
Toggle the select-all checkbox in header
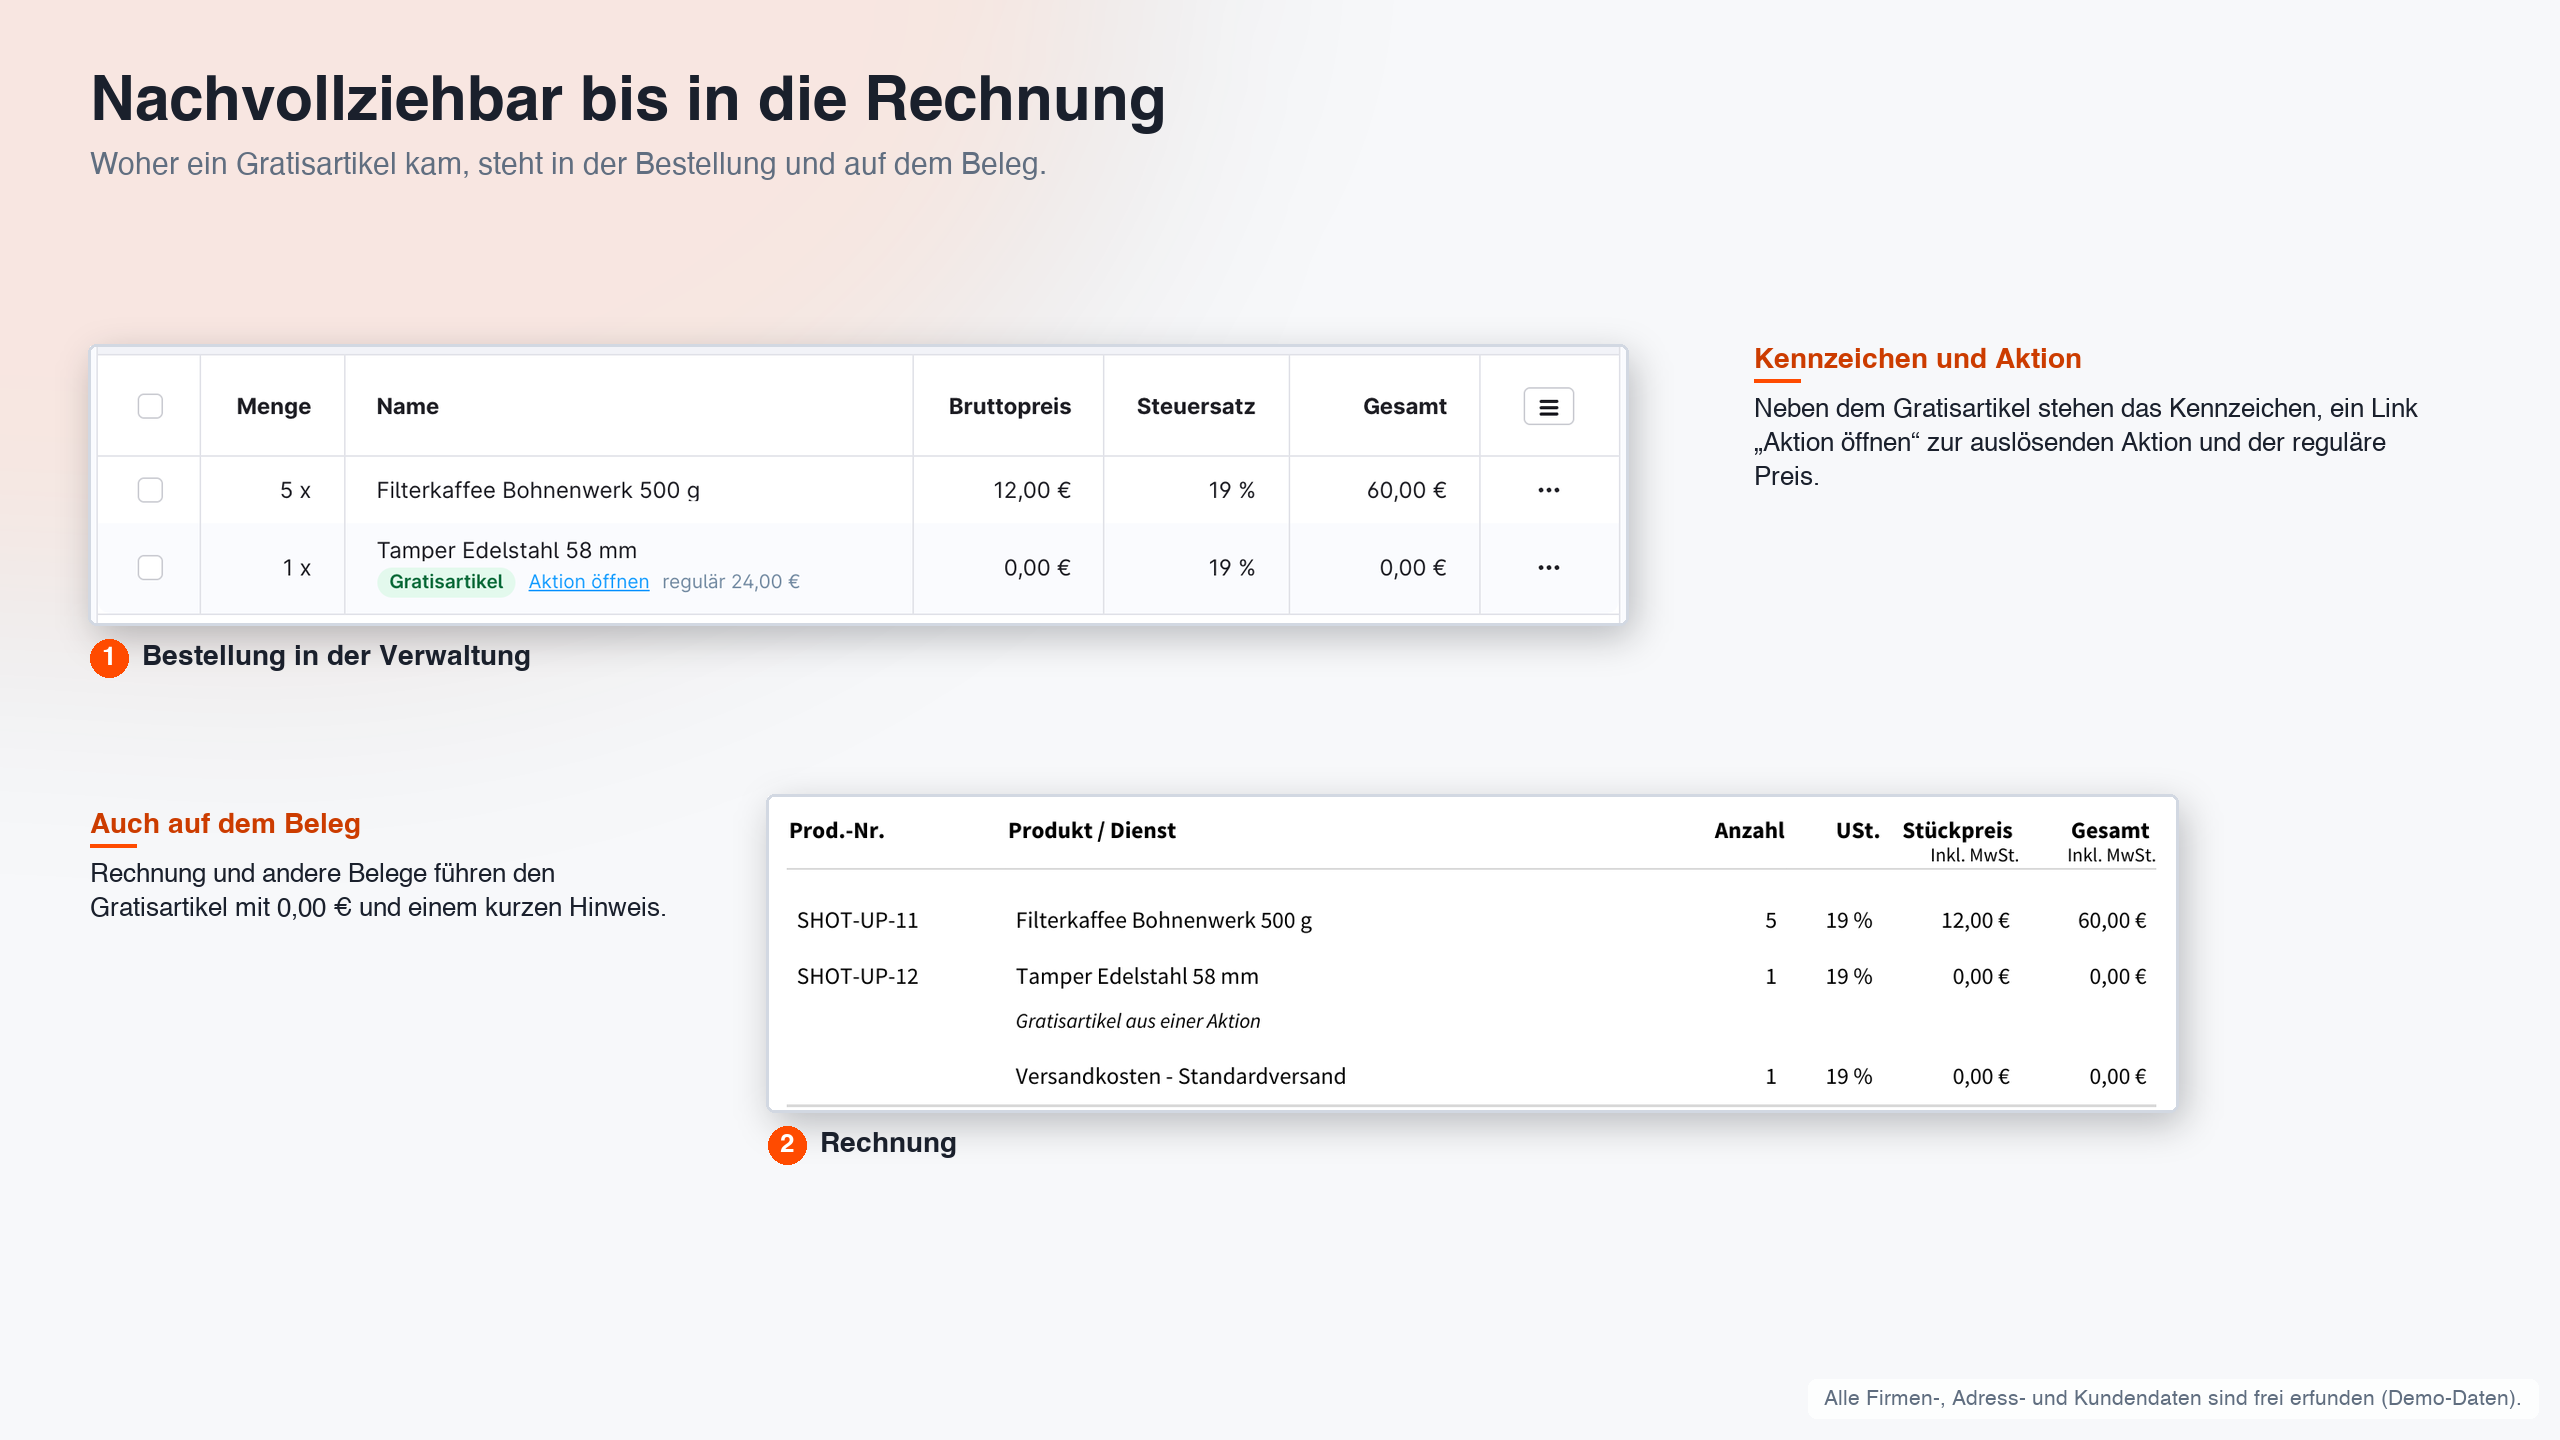(150, 406)
